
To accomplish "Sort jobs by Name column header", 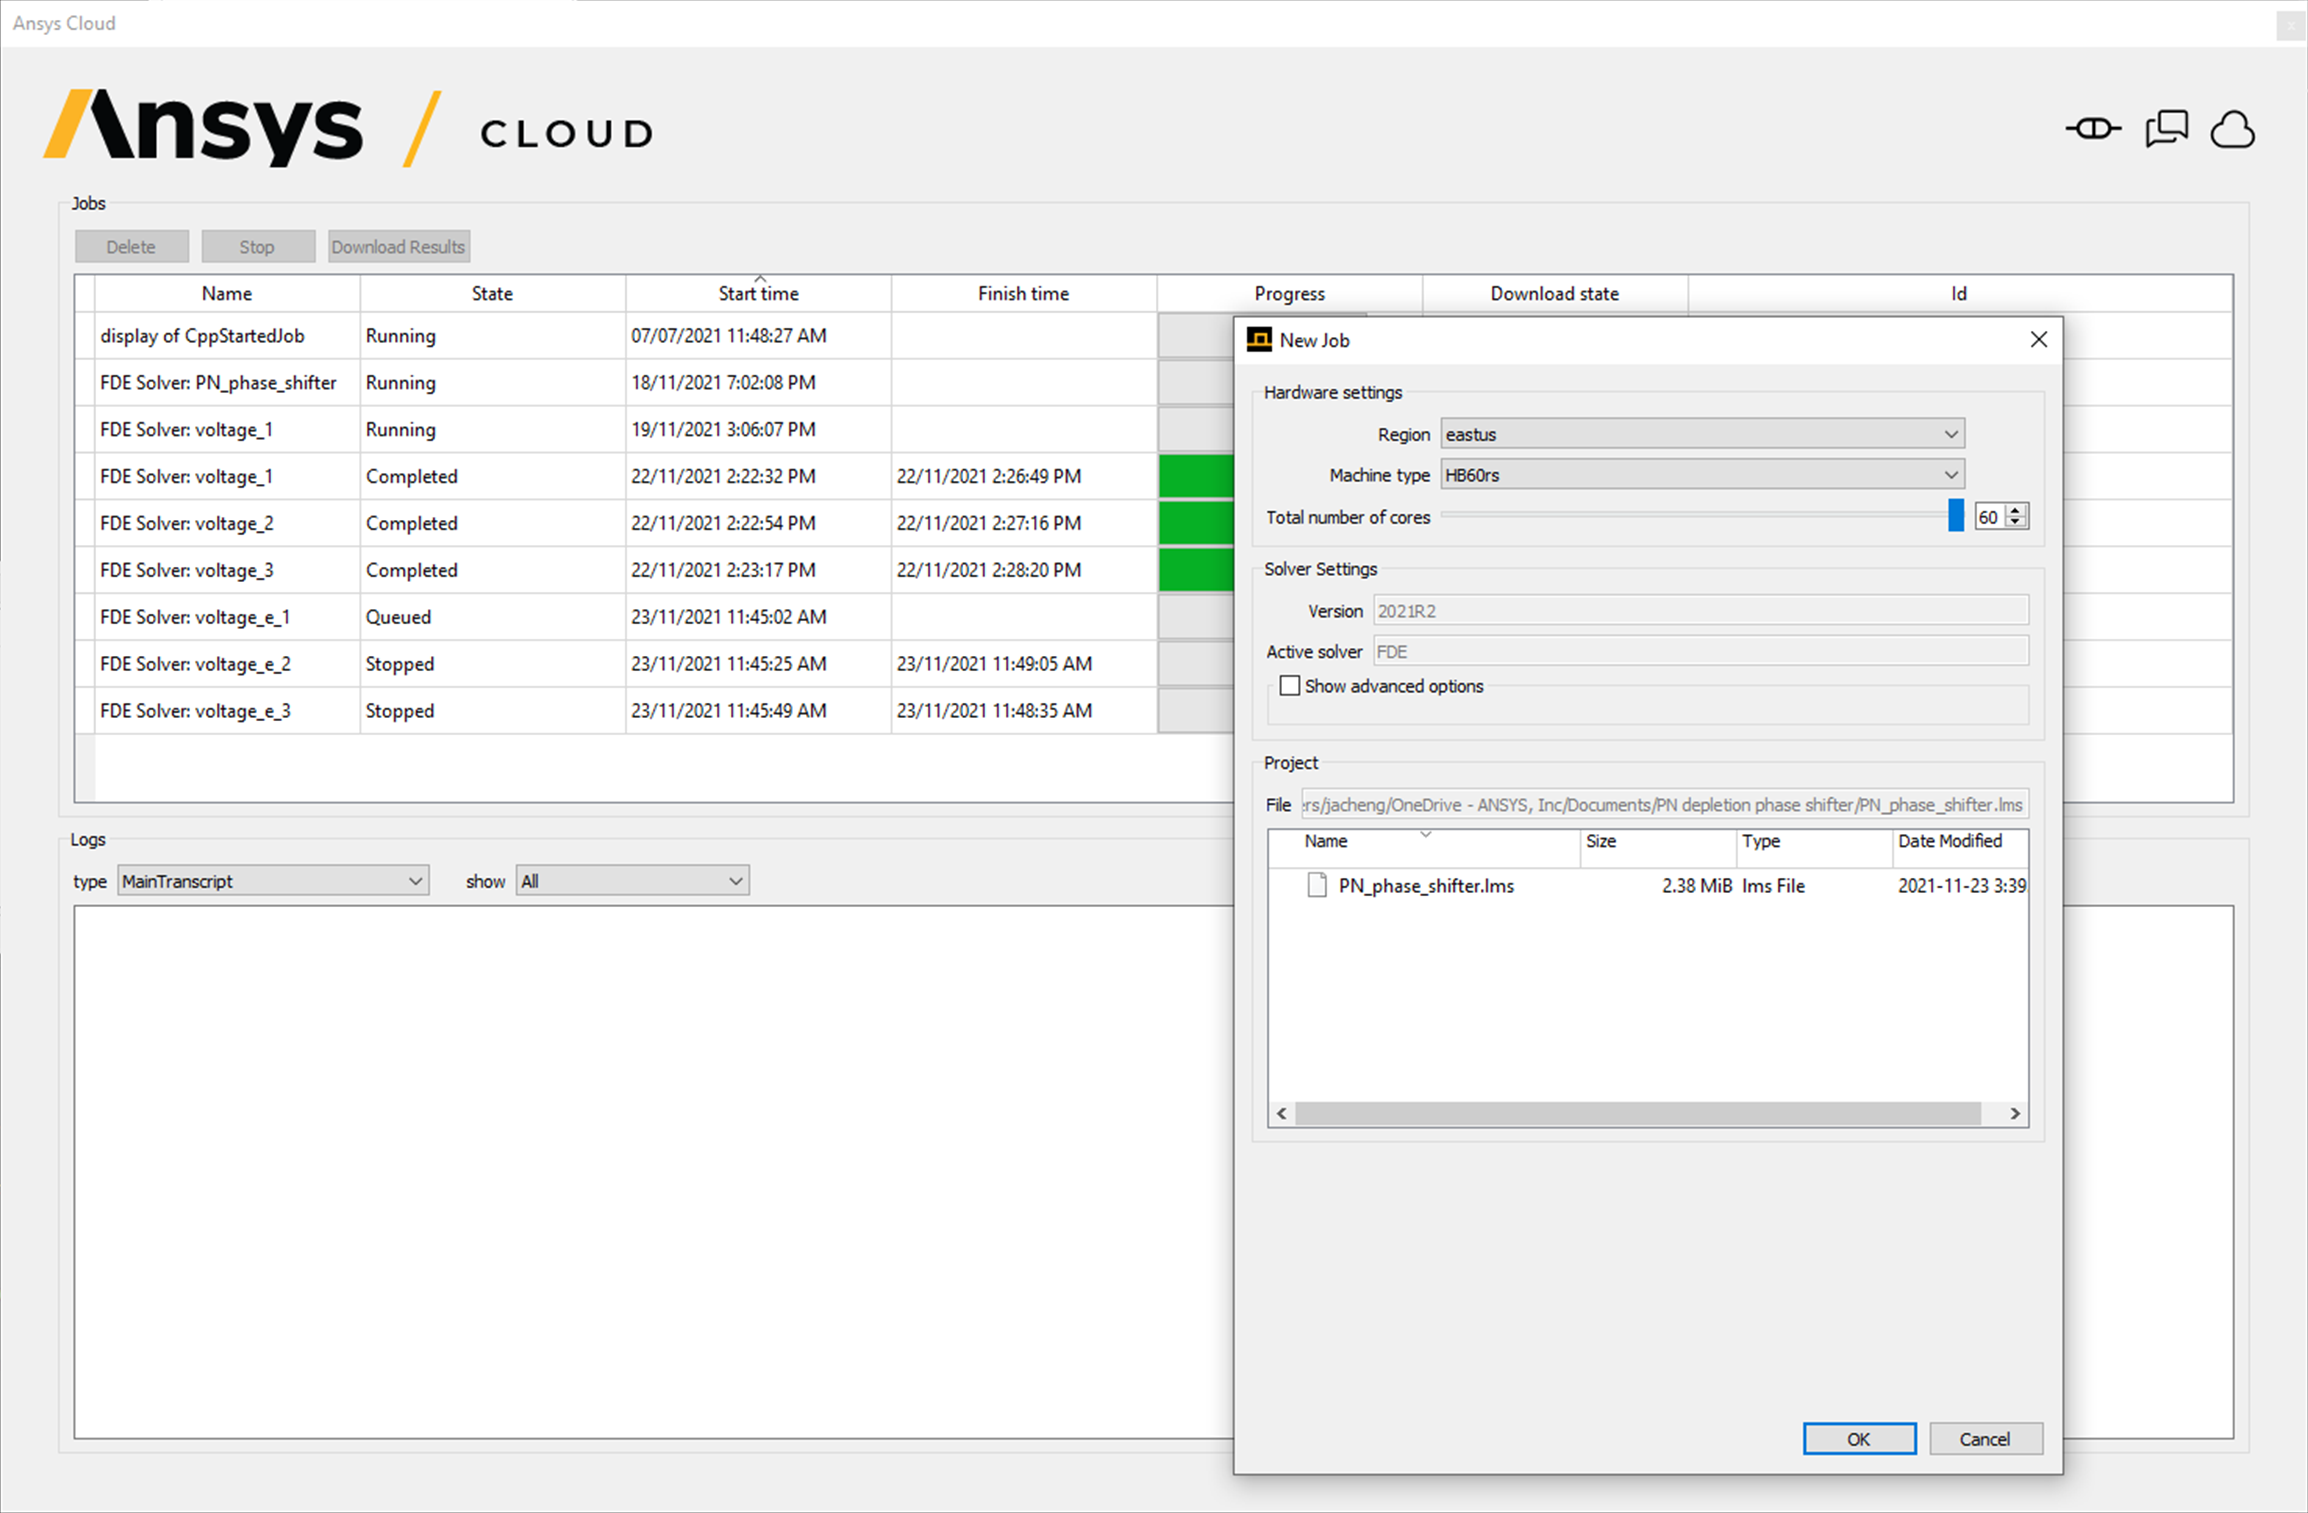I will pos(227,293).
